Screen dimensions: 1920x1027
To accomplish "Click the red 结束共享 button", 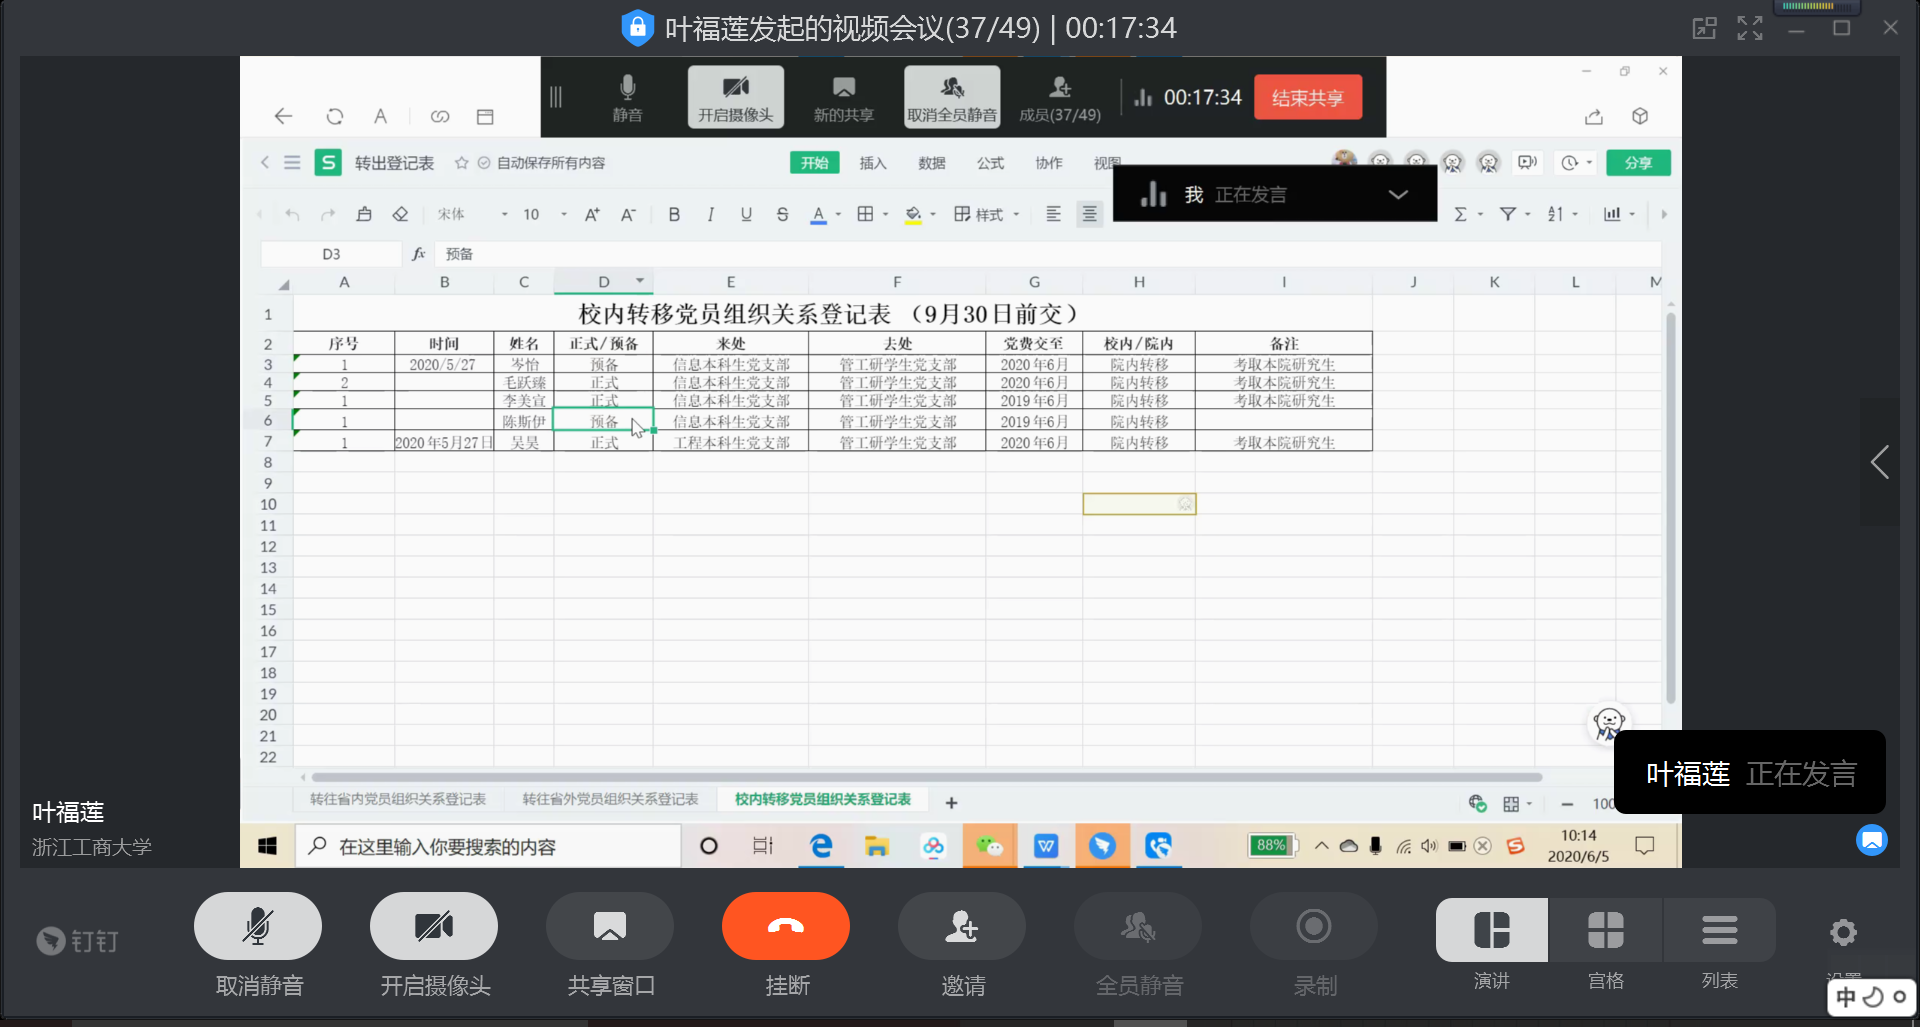I will [1307, 98].
